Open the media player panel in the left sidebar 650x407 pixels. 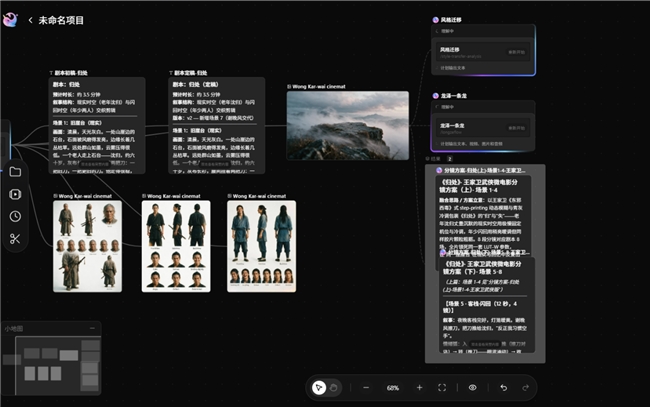pyautogui.click(x=15, y=194)
